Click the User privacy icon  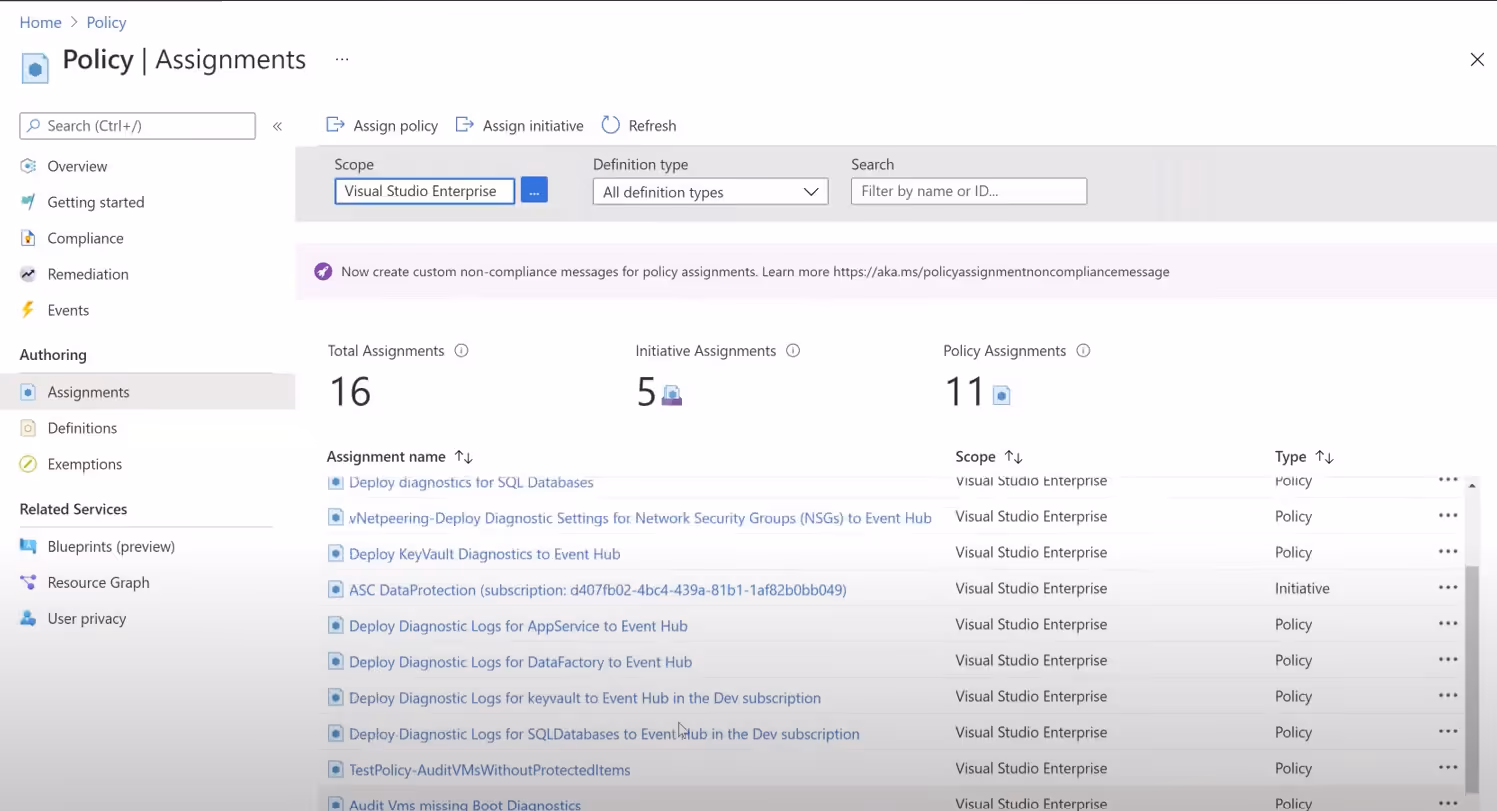click(x=28, y=618)
